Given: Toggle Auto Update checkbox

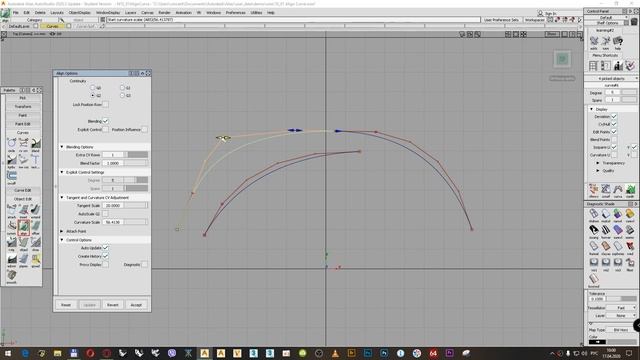Looking at the screenshot, I should pos(105,248).
